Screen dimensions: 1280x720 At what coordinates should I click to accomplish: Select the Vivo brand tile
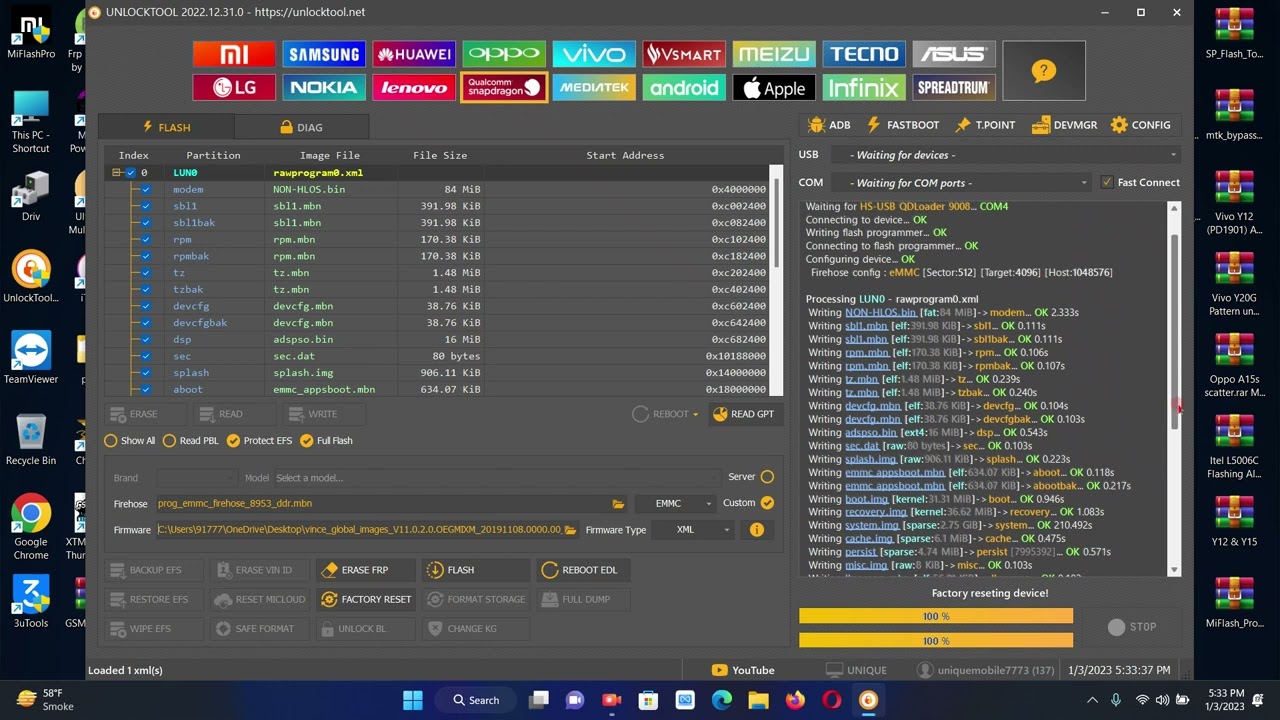(x=594, y=54)
